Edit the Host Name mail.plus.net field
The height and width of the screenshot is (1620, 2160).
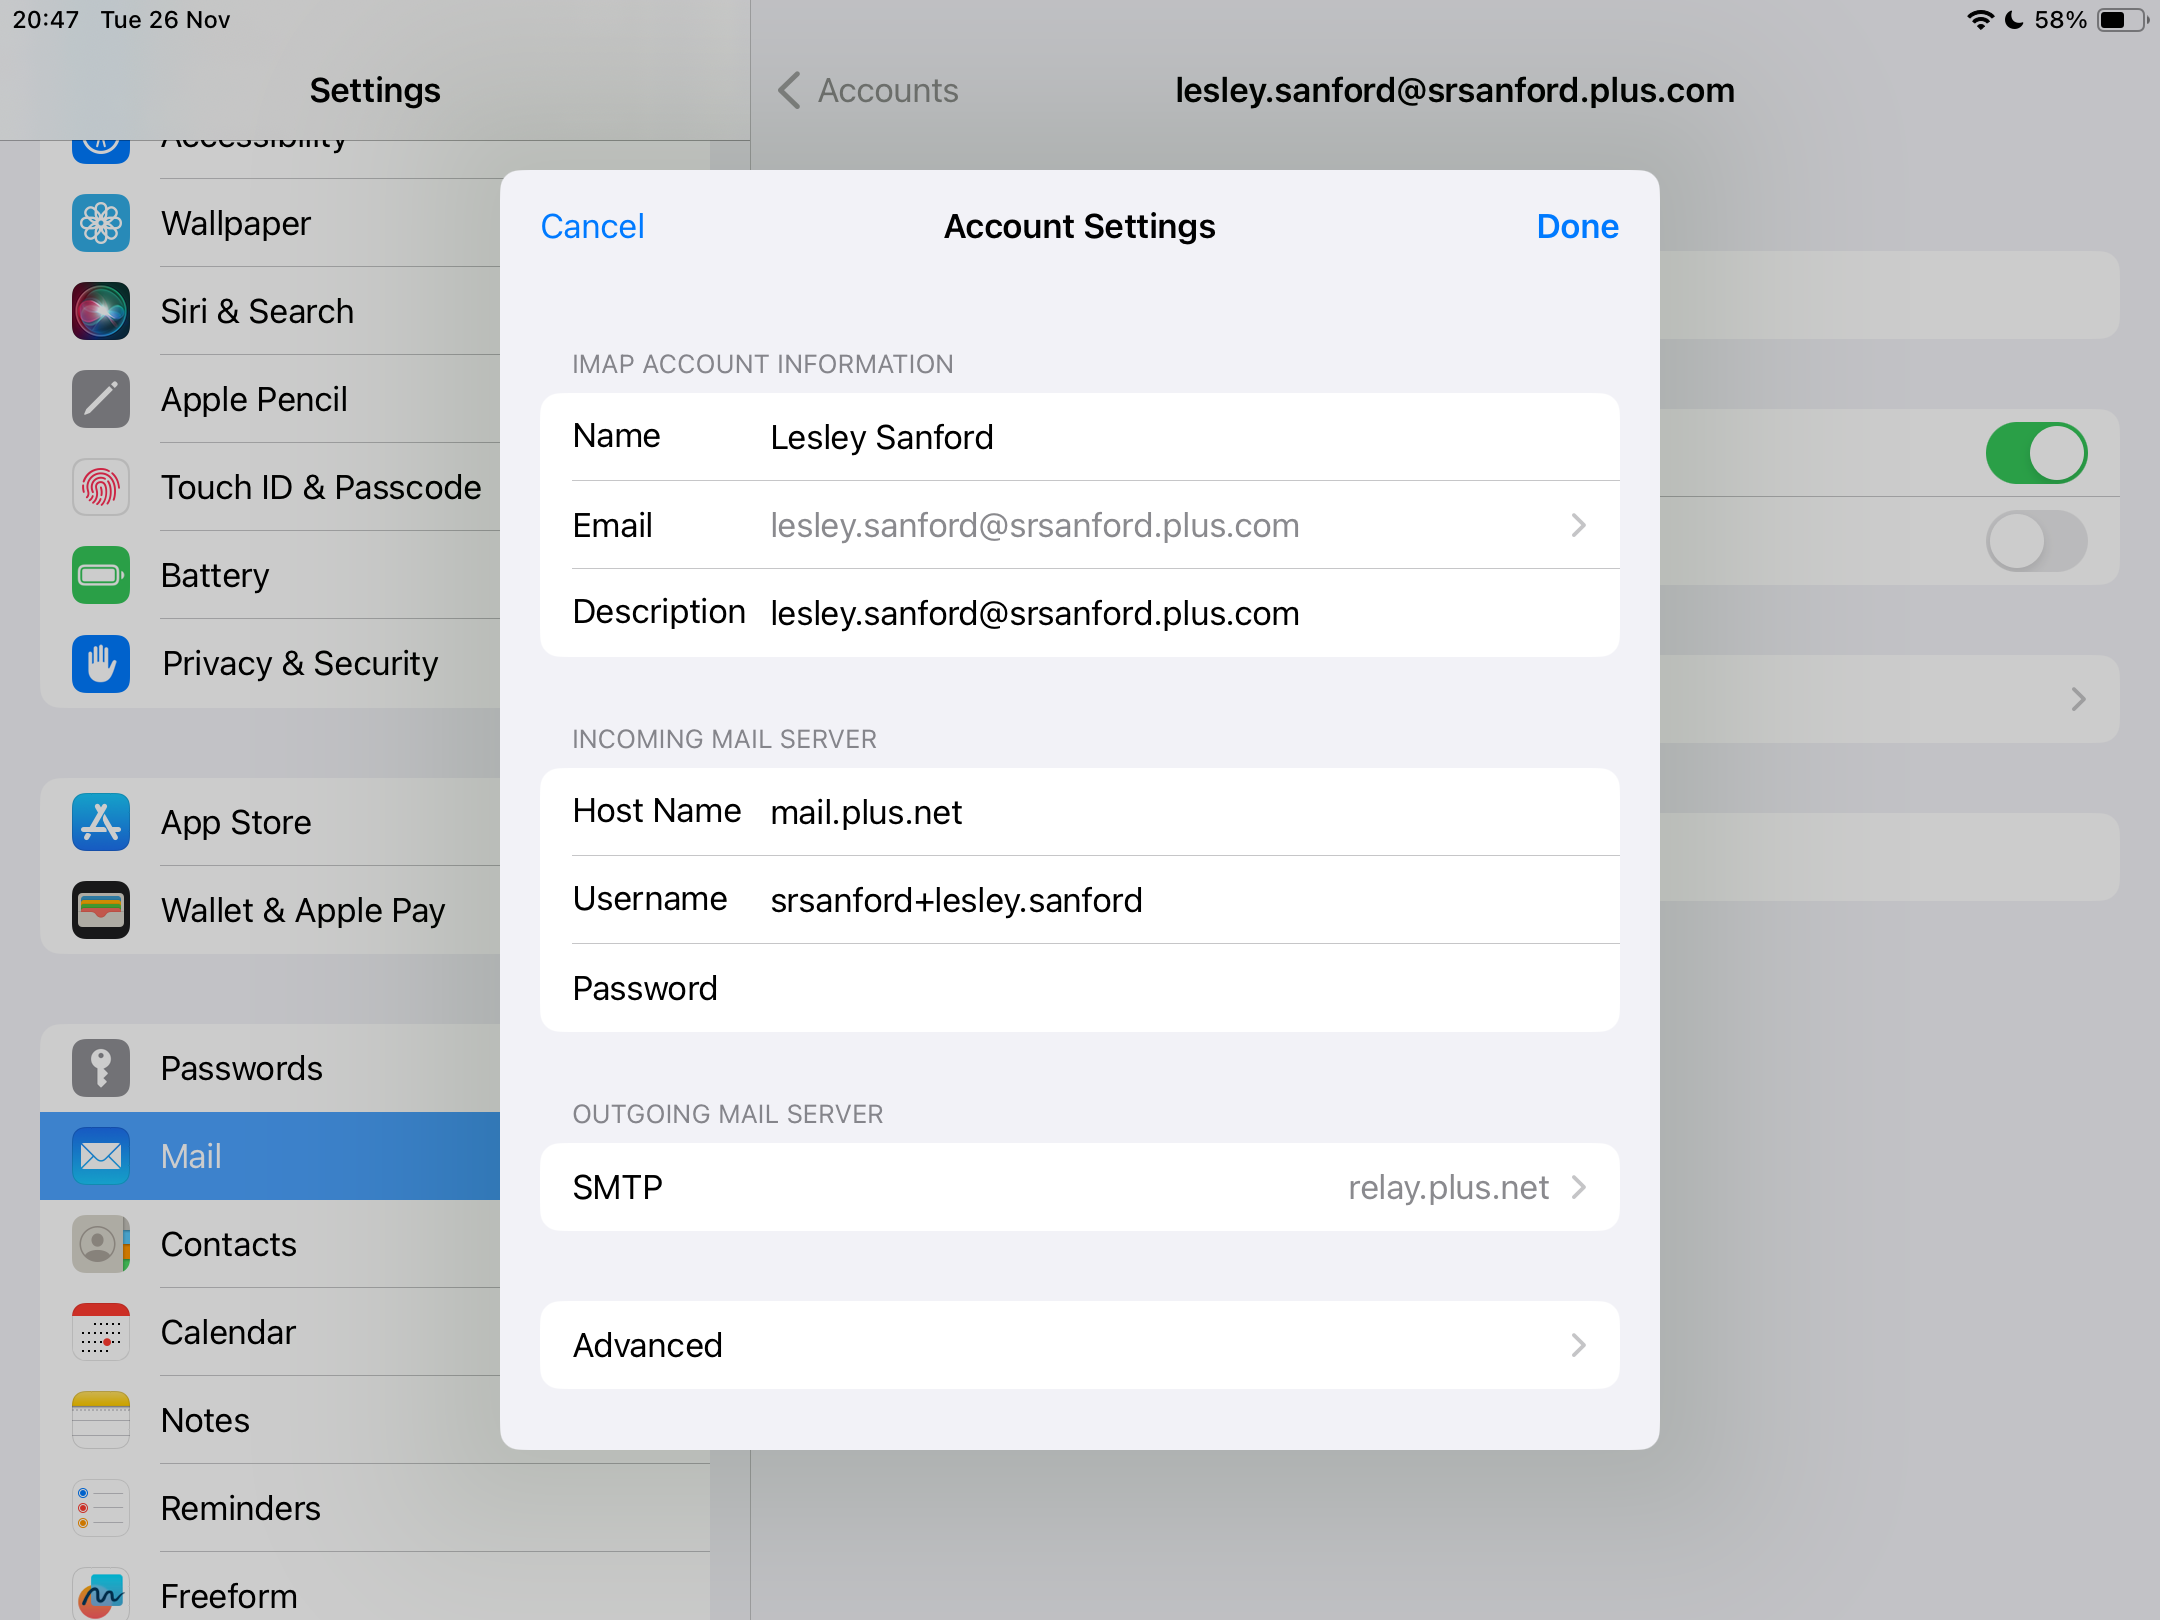pos(1080,812)
